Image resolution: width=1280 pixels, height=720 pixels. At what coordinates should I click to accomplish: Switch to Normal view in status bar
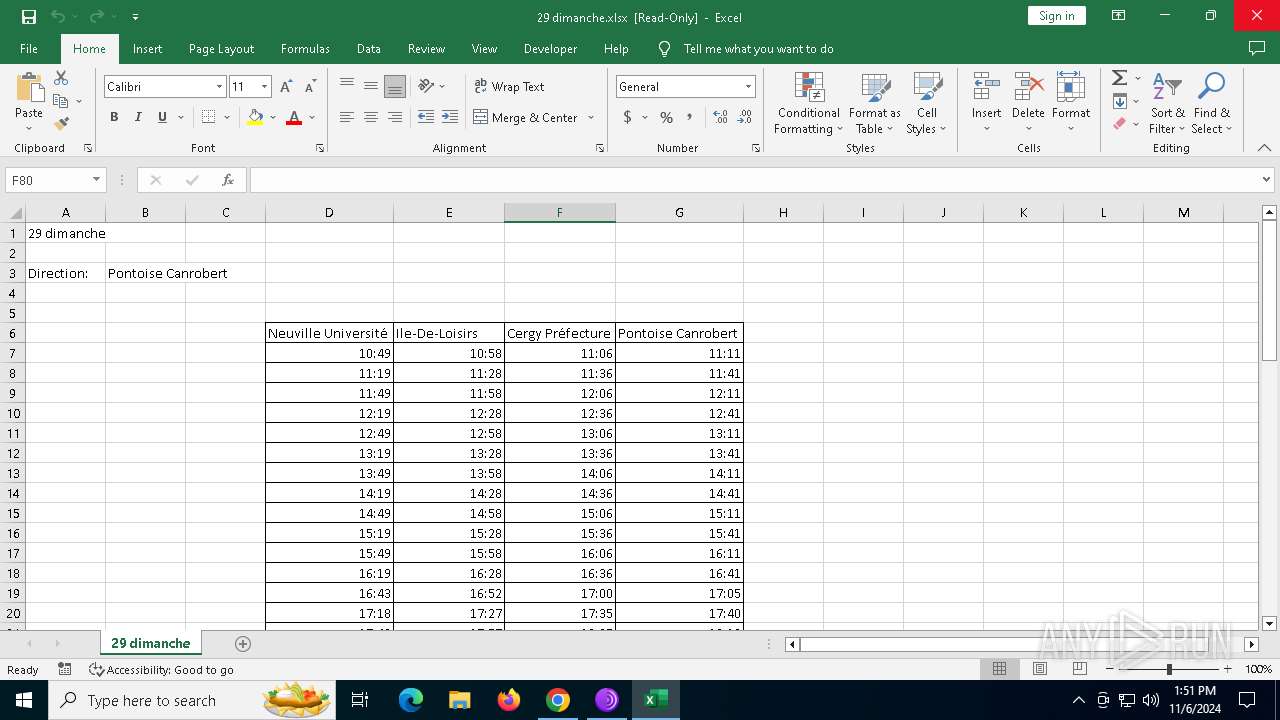point(999,669)
